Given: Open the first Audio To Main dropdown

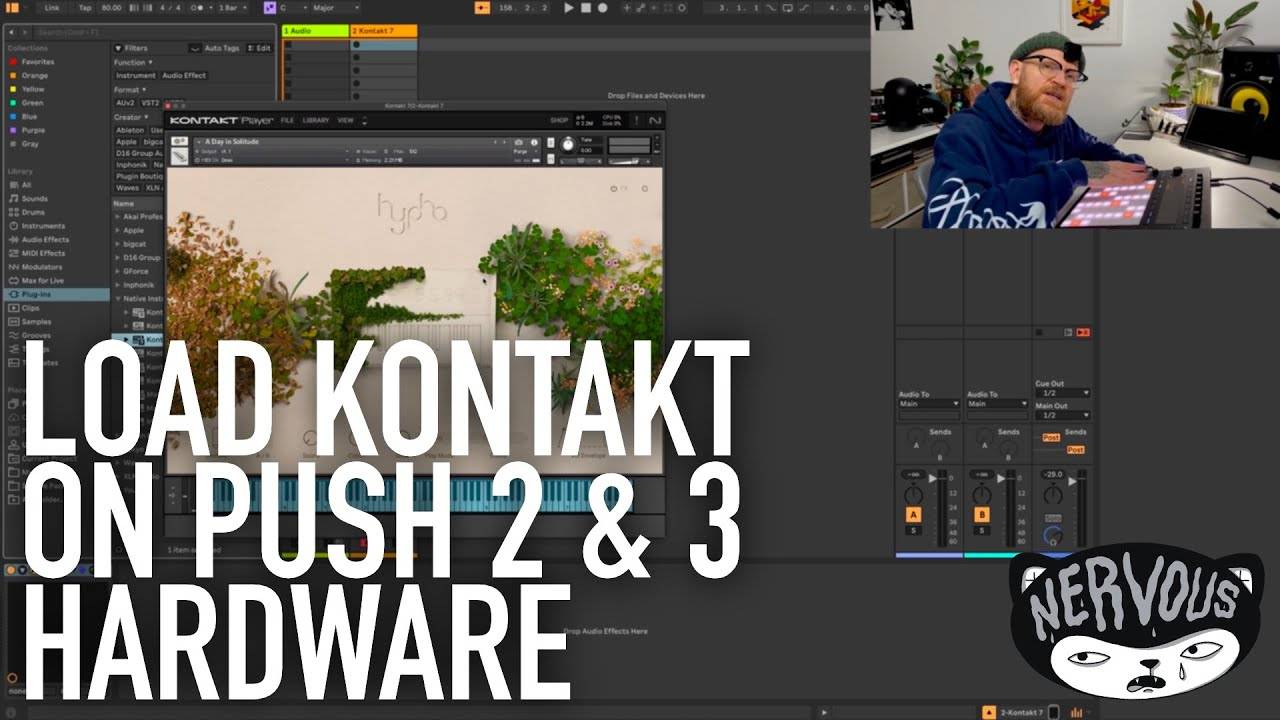Looking at the screenshot, I should (928, 404).
